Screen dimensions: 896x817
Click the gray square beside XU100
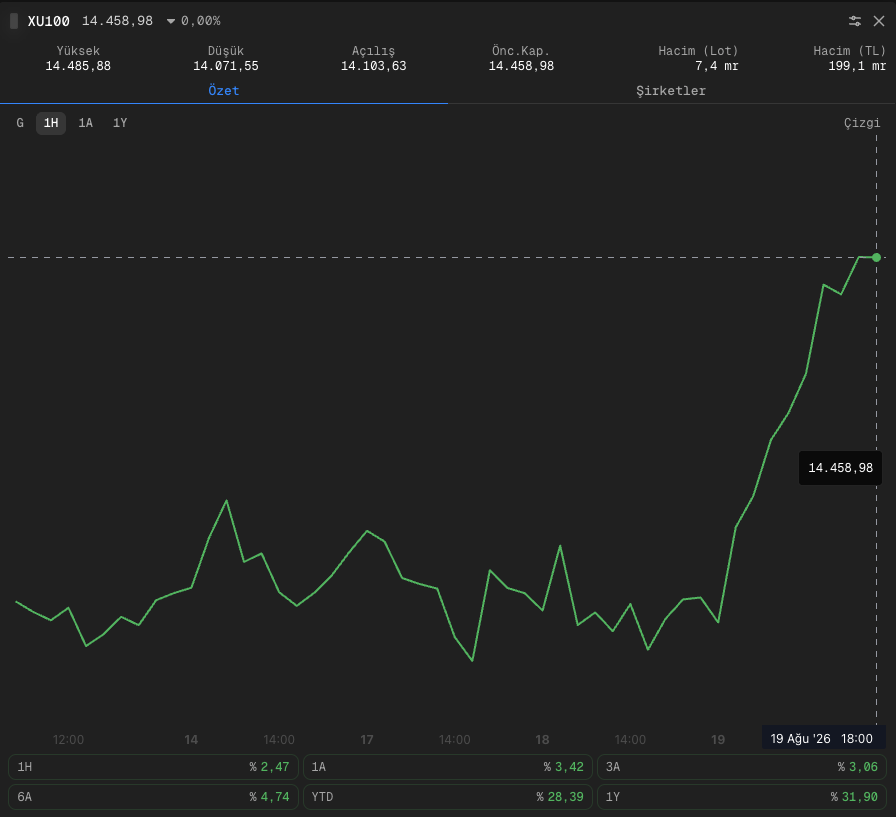tap(14, 21)
